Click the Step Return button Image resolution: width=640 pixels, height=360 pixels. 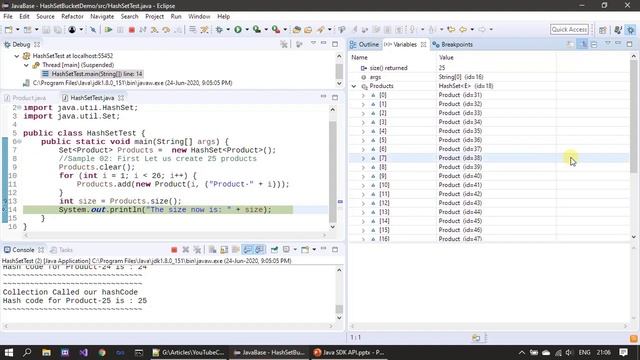[178, 29]
